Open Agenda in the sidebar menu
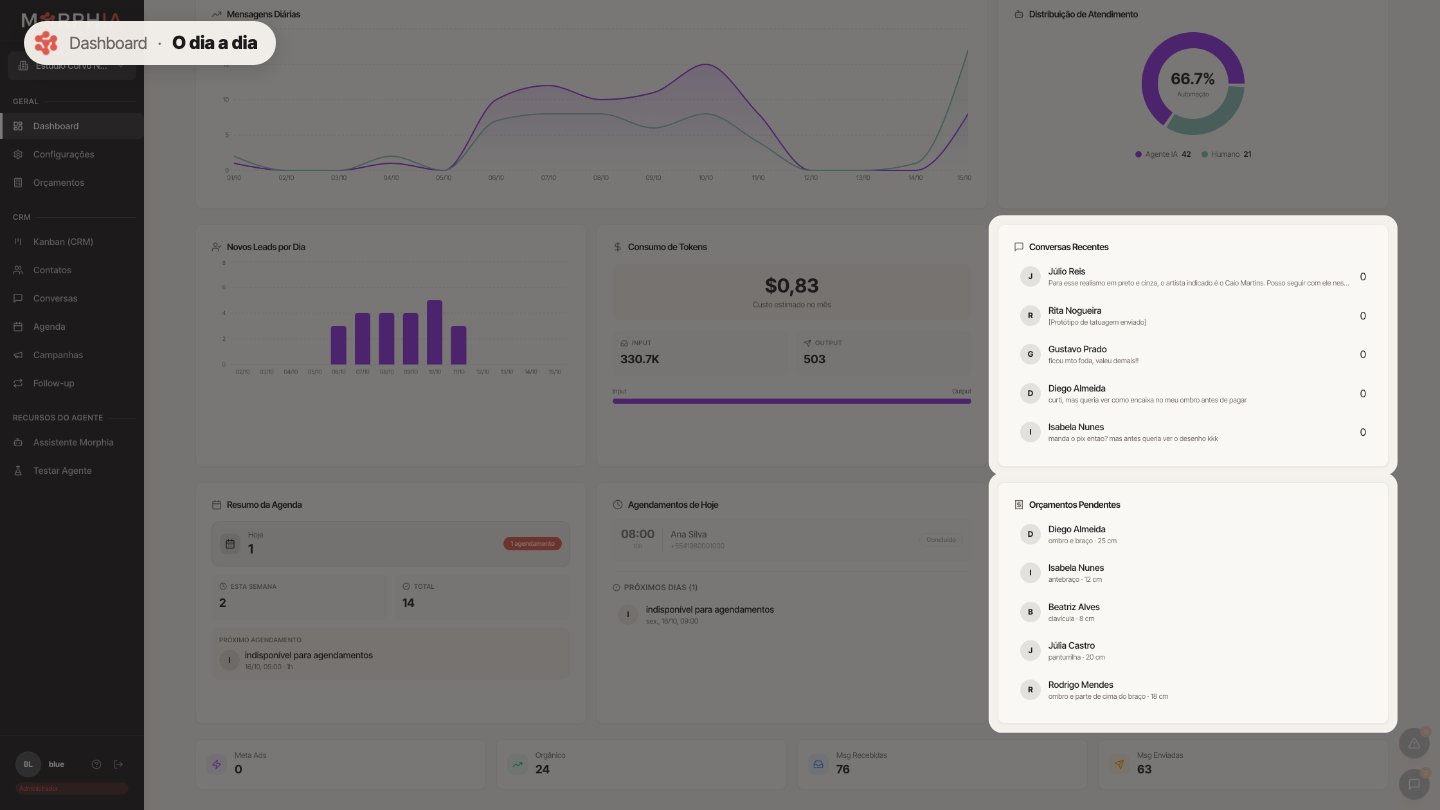This screenshot has width=1440, height=810. 72,327
